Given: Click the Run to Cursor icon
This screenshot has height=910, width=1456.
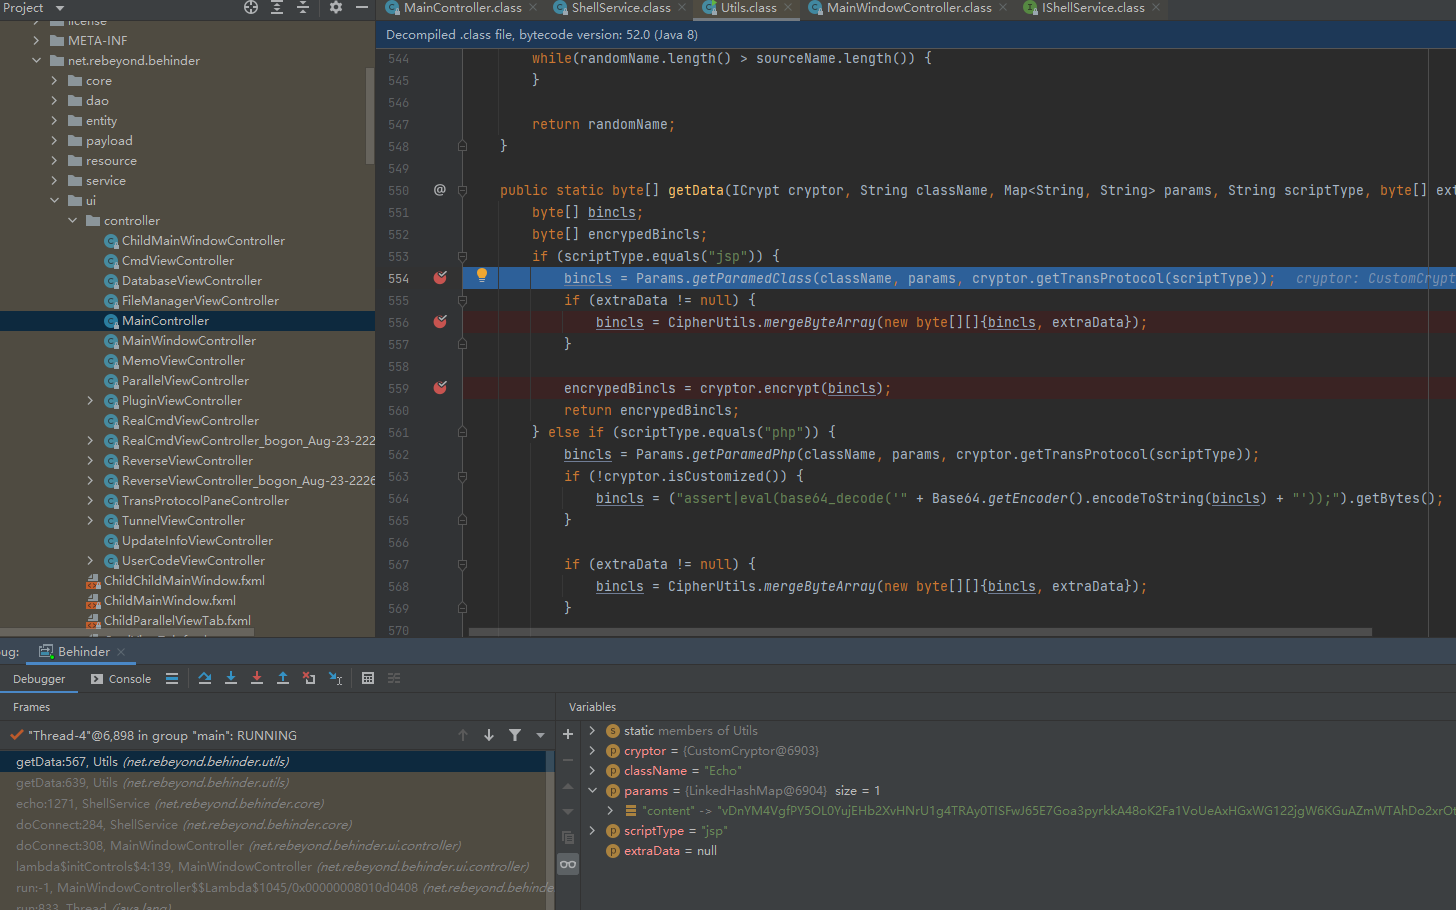Looking at the screenshot, I should click(x=335, y=678).
